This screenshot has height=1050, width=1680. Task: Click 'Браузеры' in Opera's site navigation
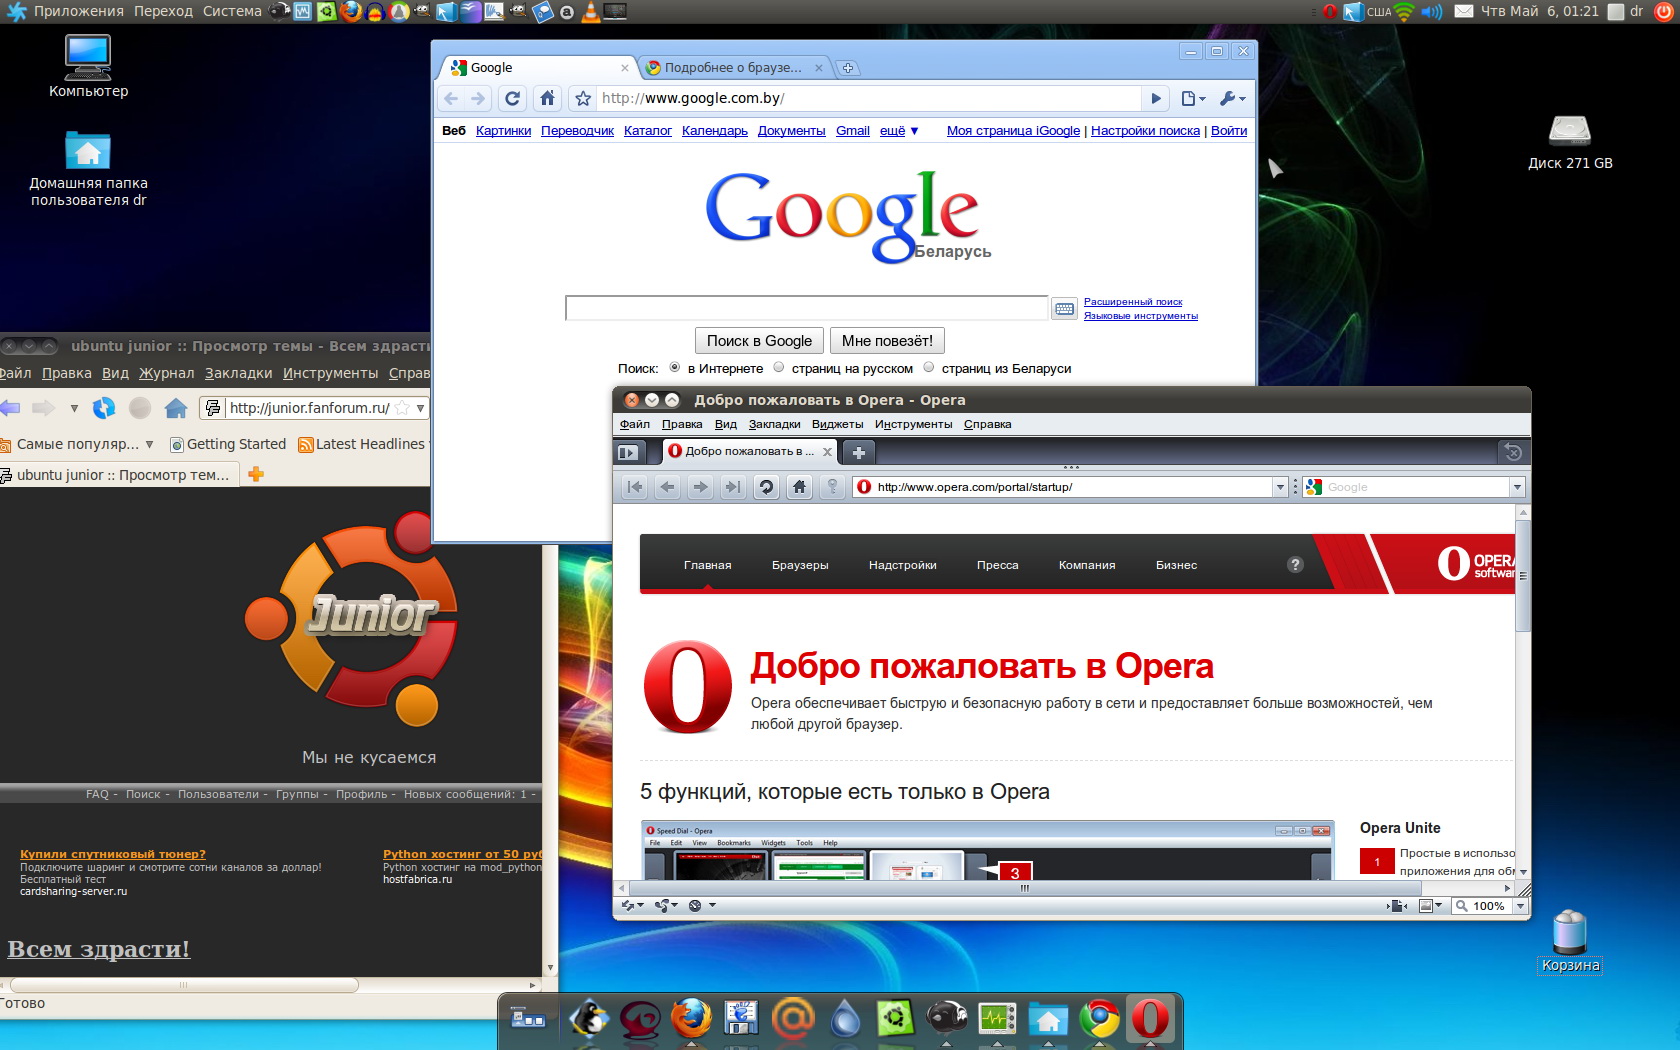click(800, 565)
